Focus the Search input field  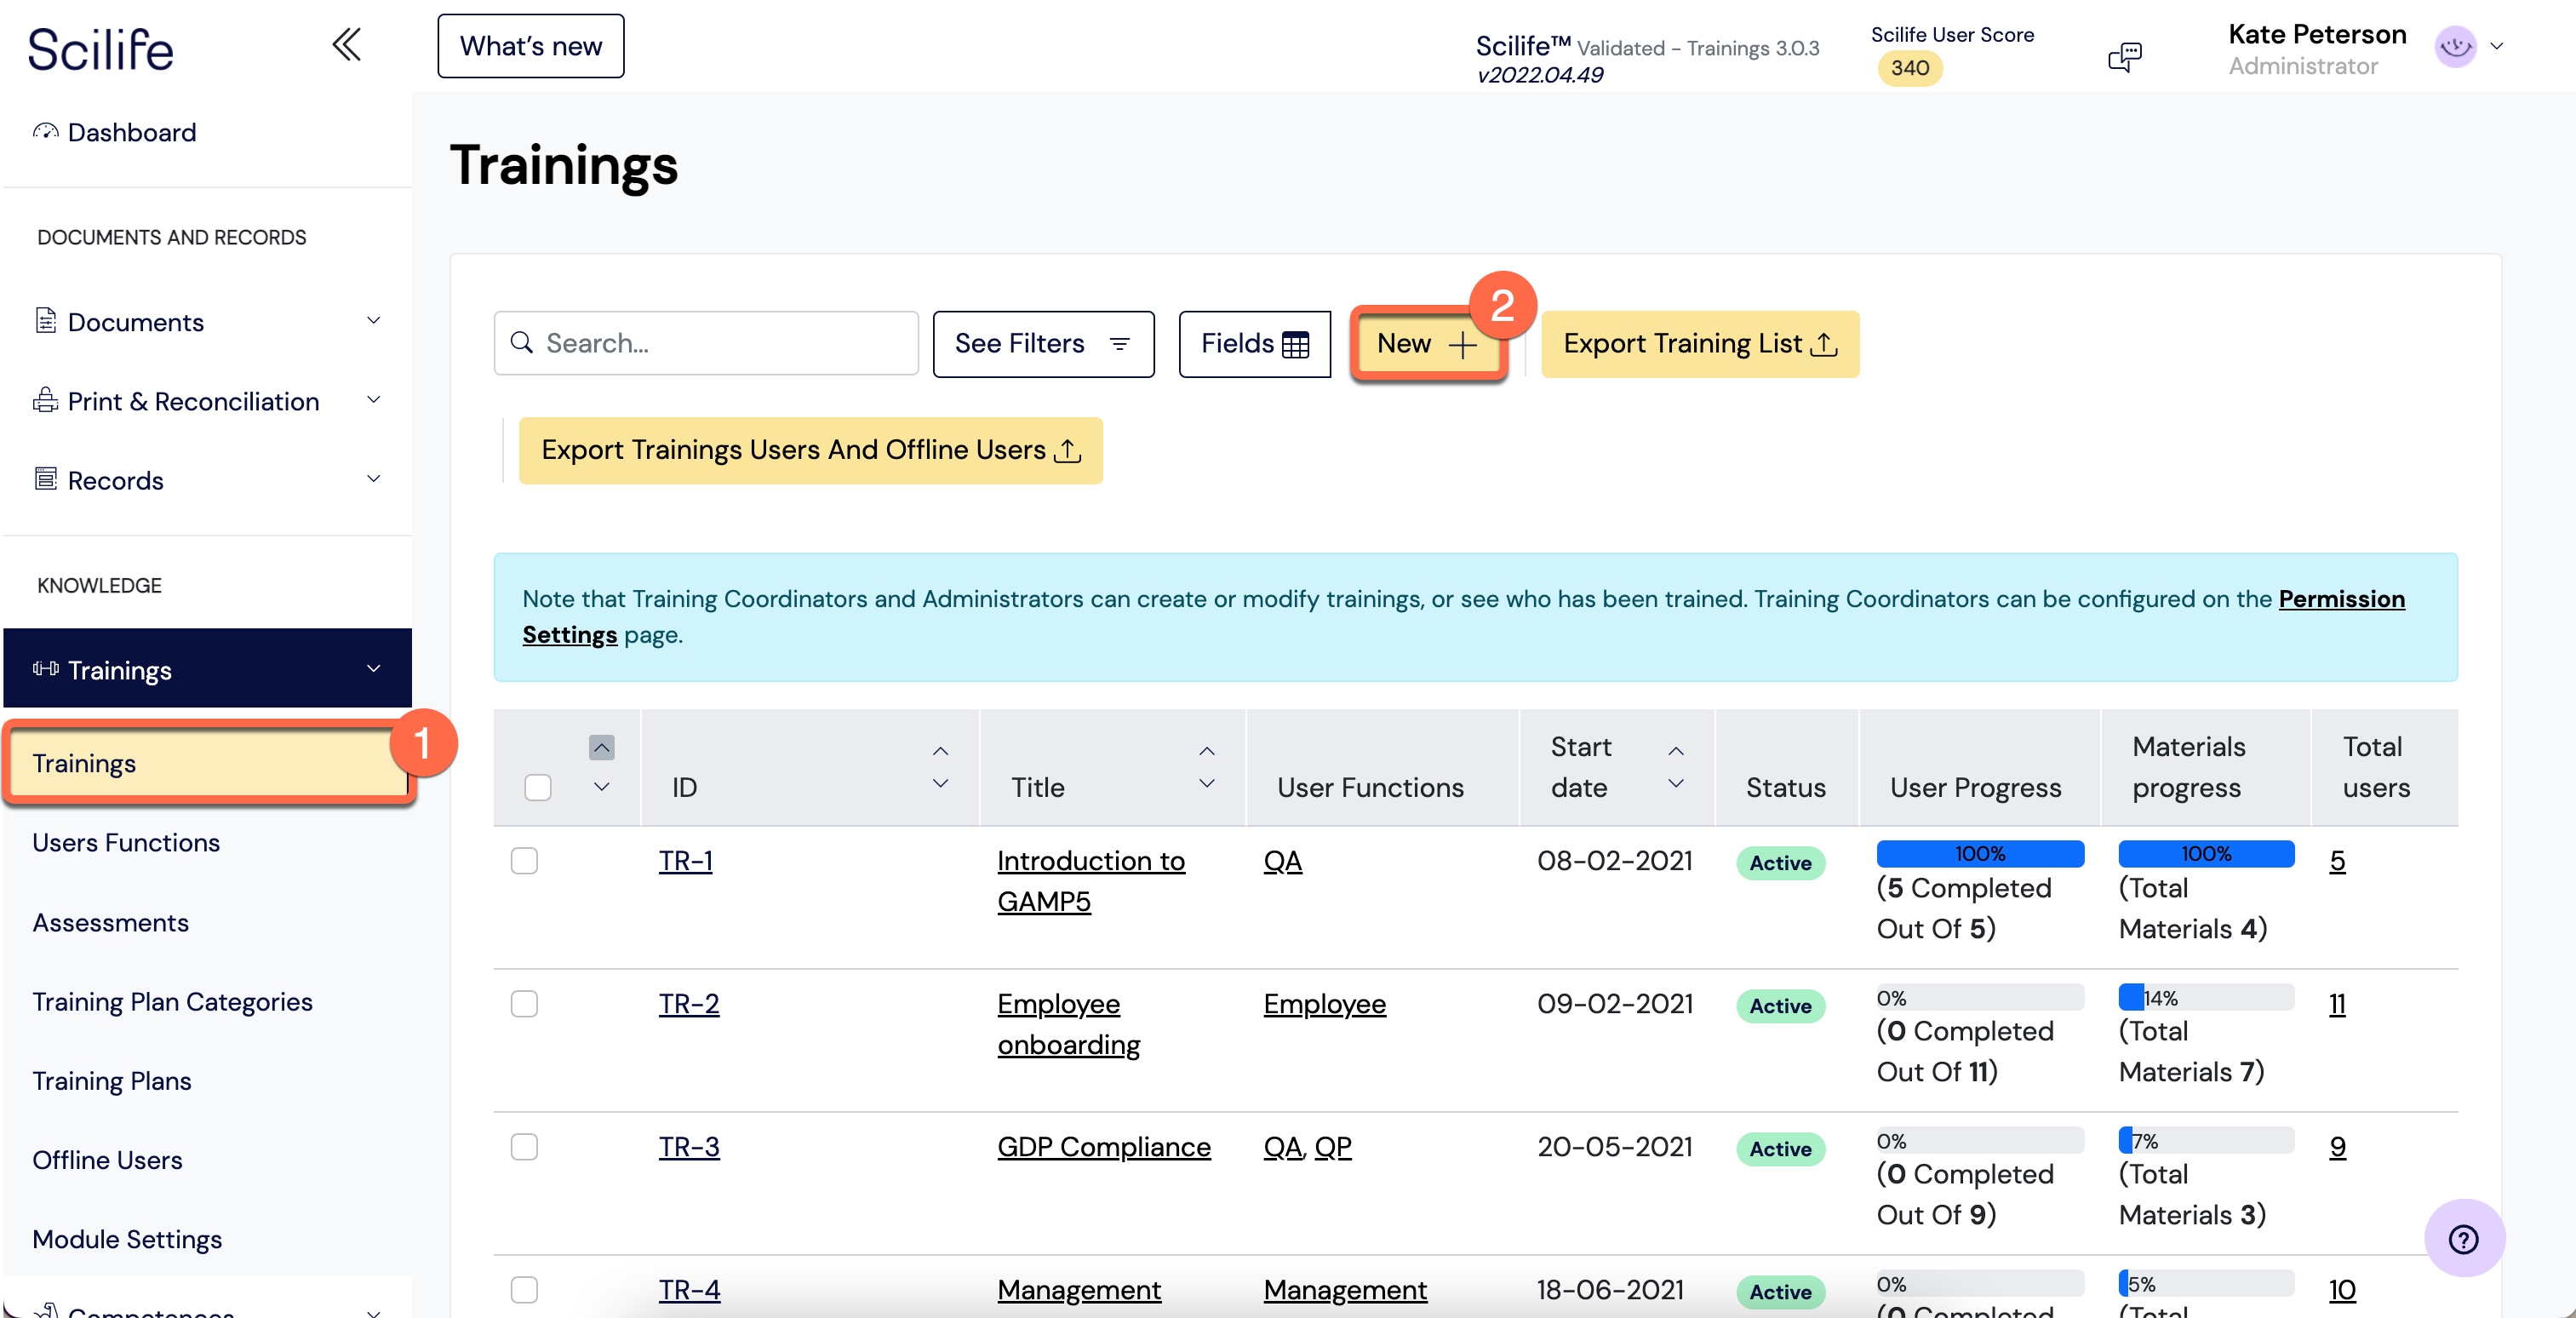(x=706, y=343)
